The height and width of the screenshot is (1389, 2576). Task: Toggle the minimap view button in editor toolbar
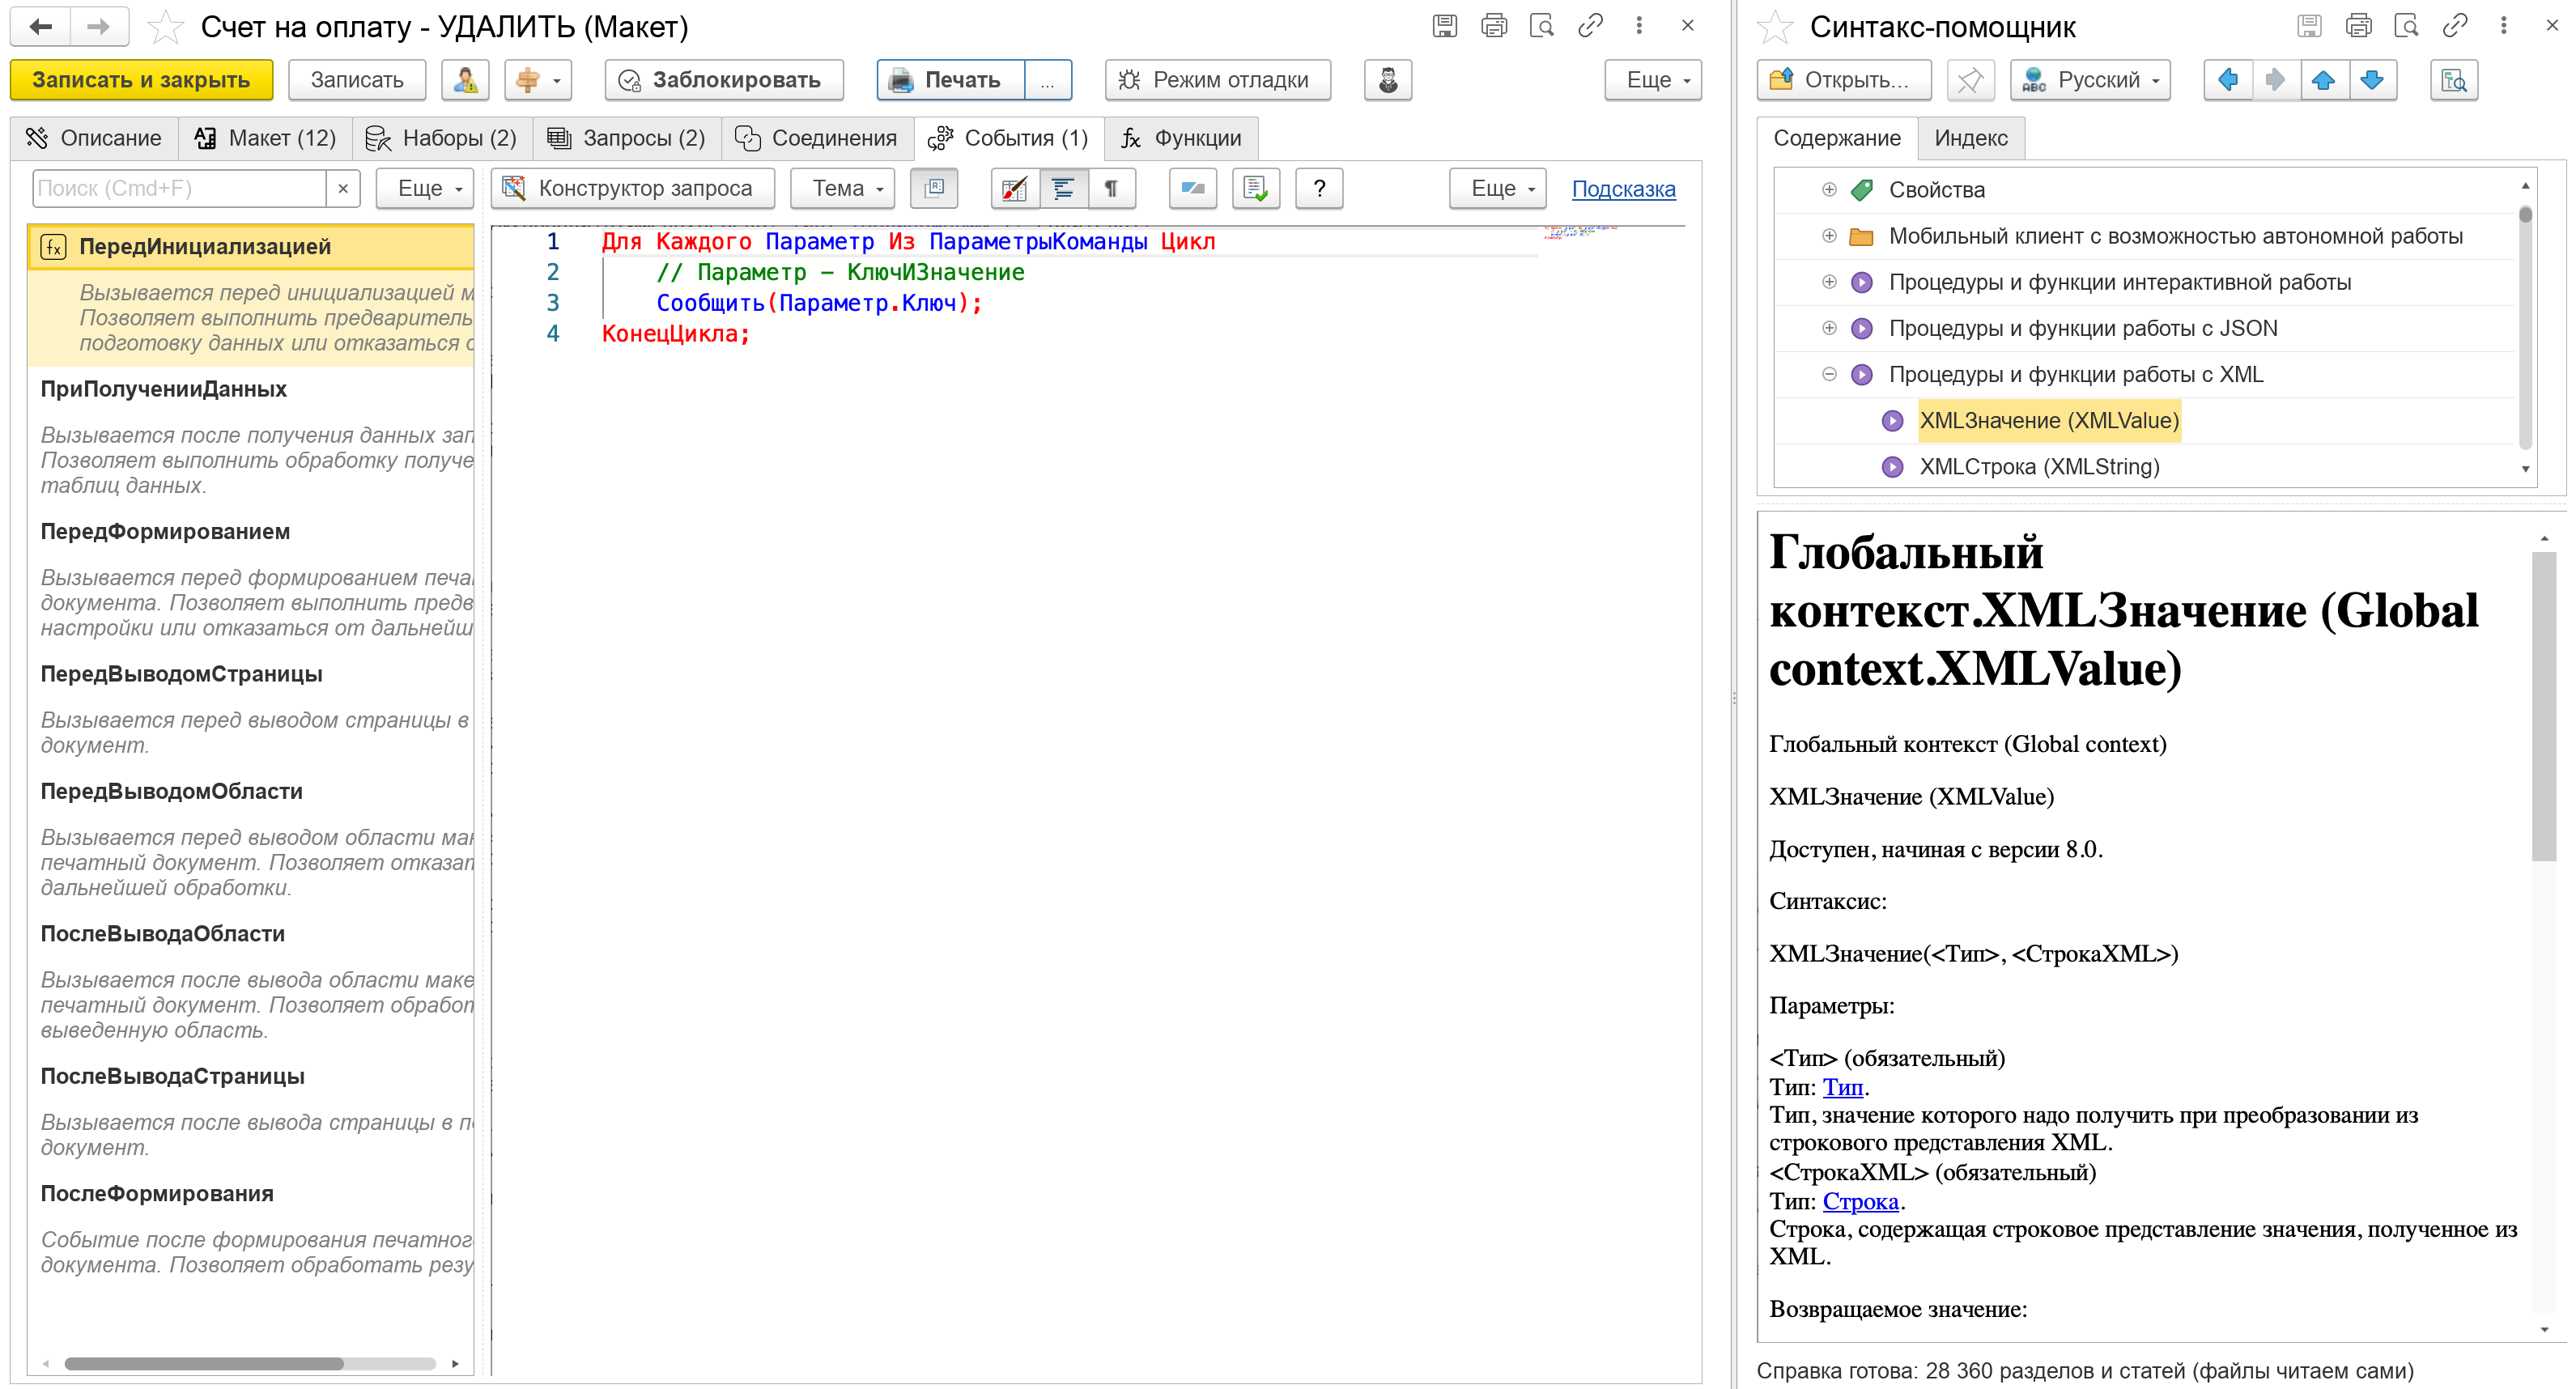click(x=934, y=188)
